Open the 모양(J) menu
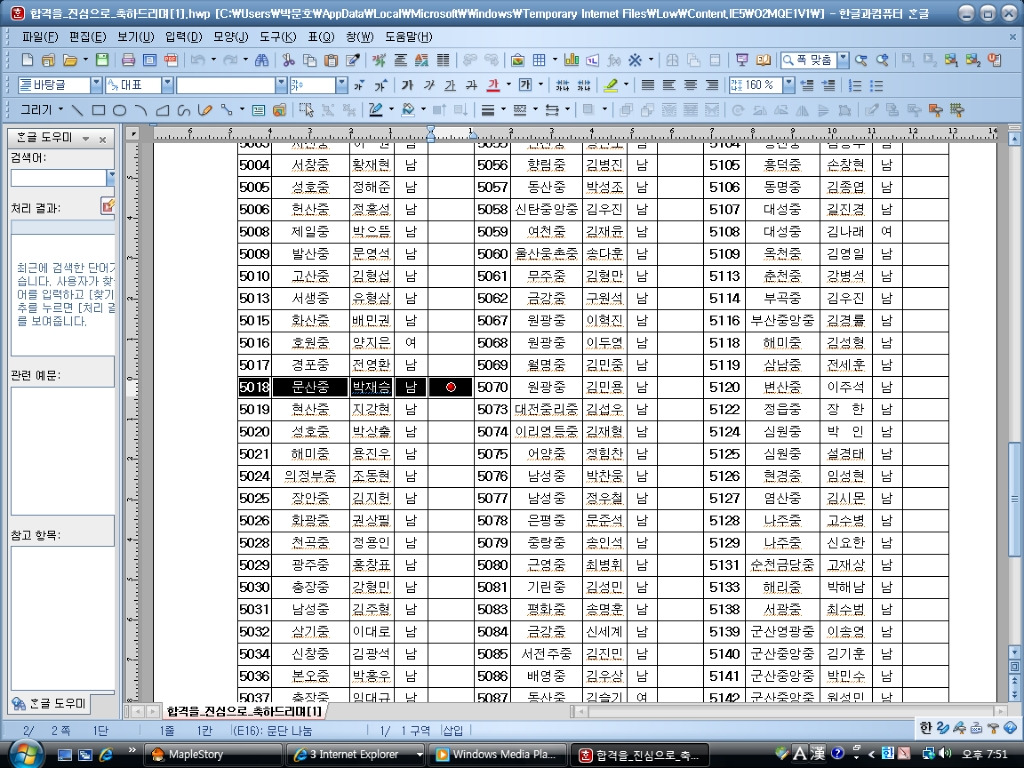 (231, 37)
